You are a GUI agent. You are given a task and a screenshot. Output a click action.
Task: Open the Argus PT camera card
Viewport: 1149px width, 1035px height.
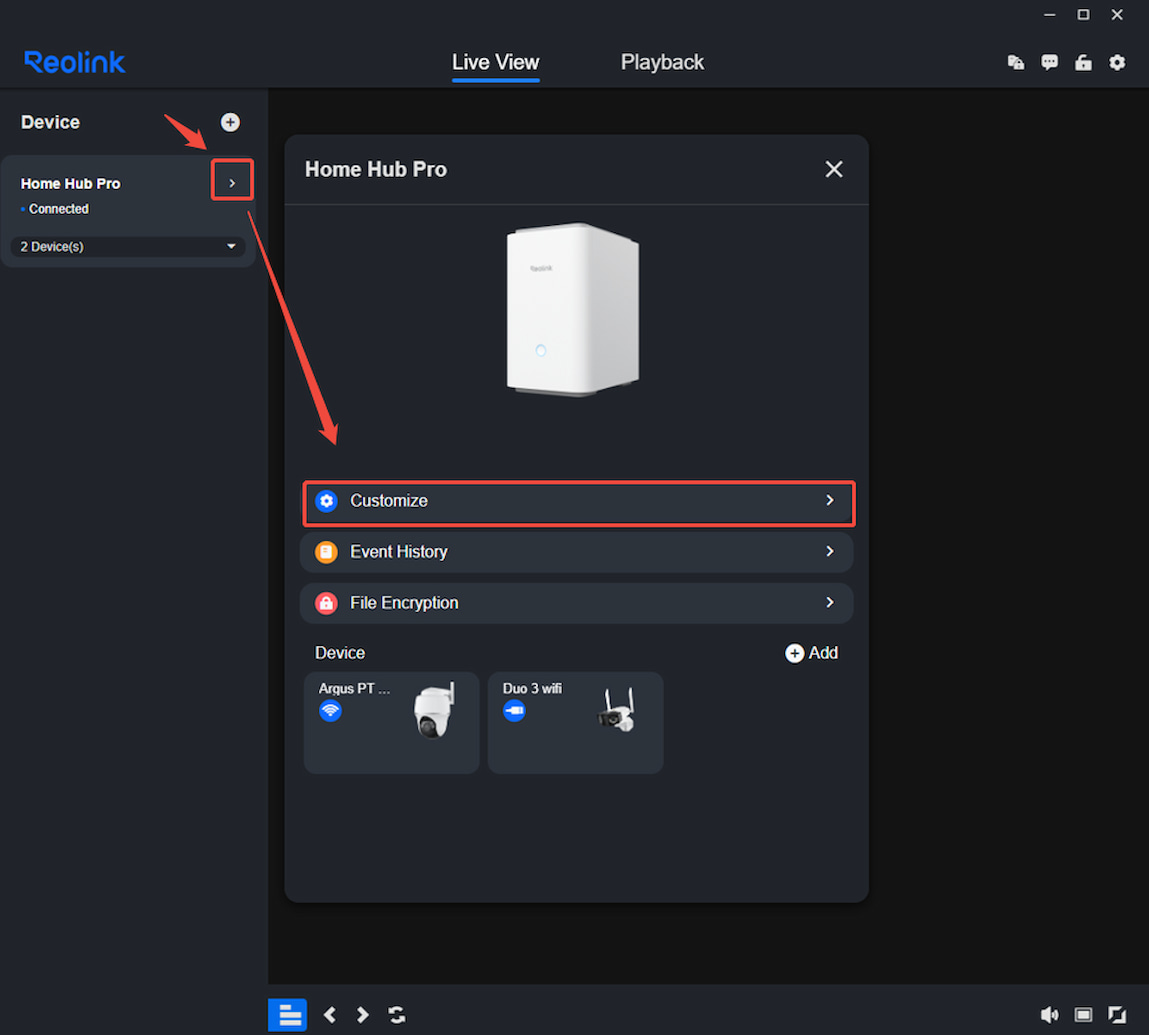391,723
